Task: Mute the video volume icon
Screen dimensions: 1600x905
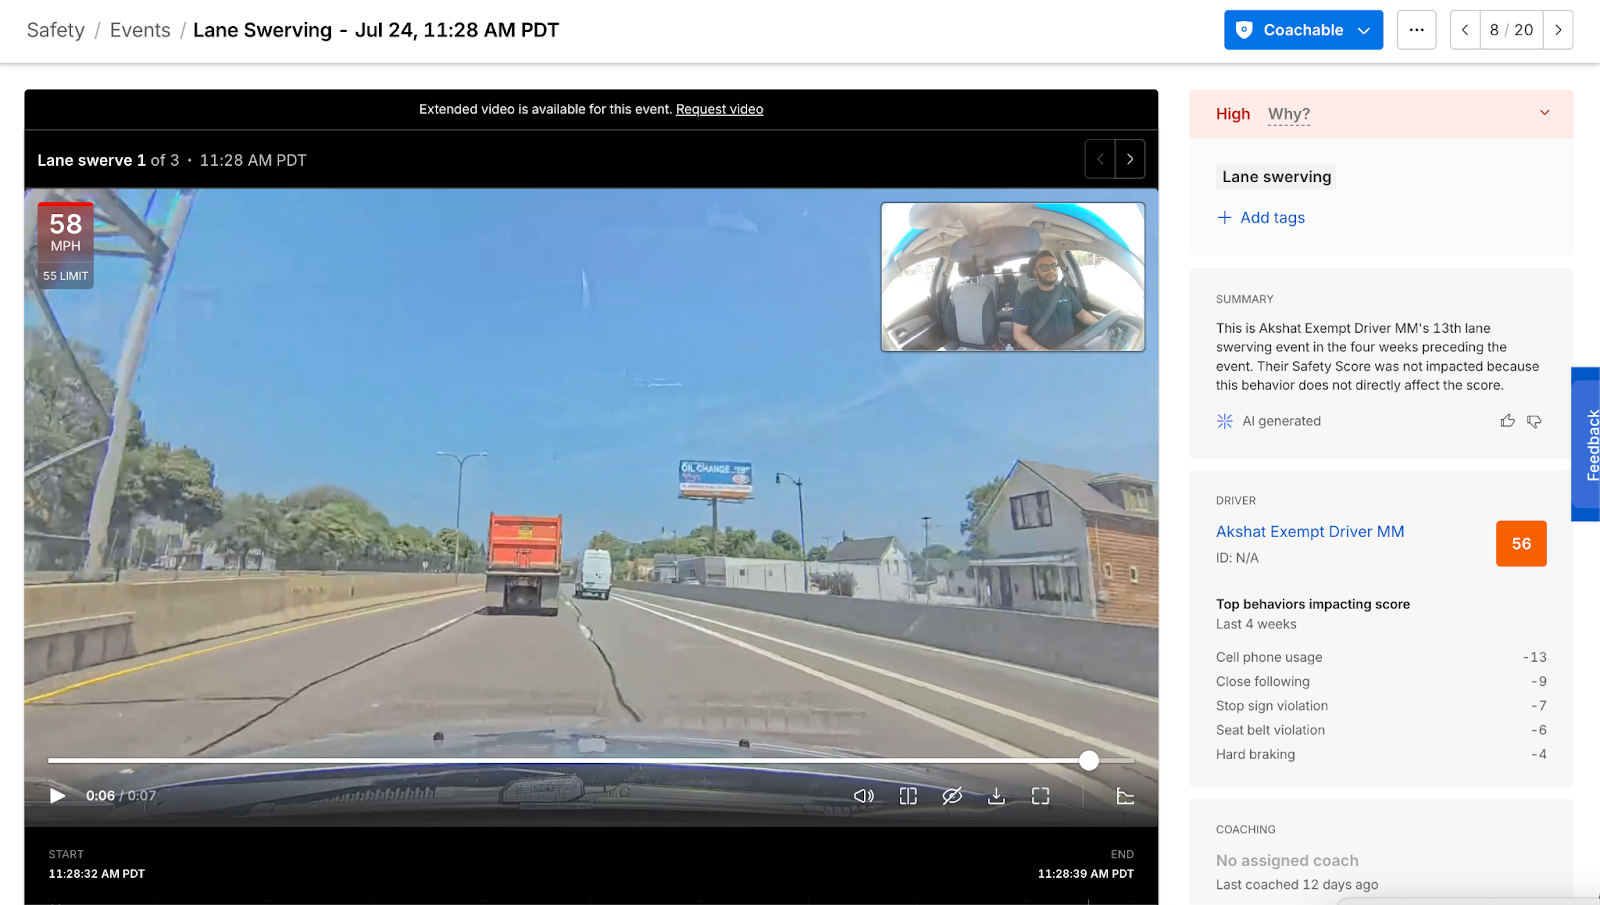Action: pyautogui.click(x=864, y=796)
